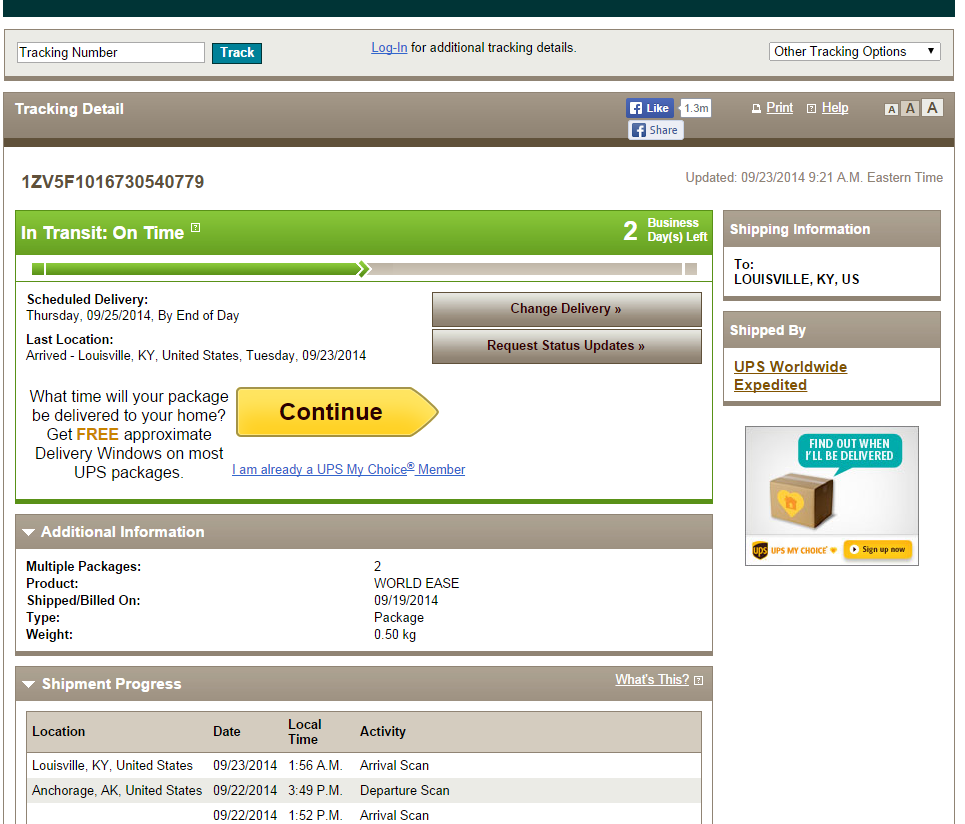965x824 pixels.
Task: Click info icon next to In Transit: On Time
Action: point(196,228)
